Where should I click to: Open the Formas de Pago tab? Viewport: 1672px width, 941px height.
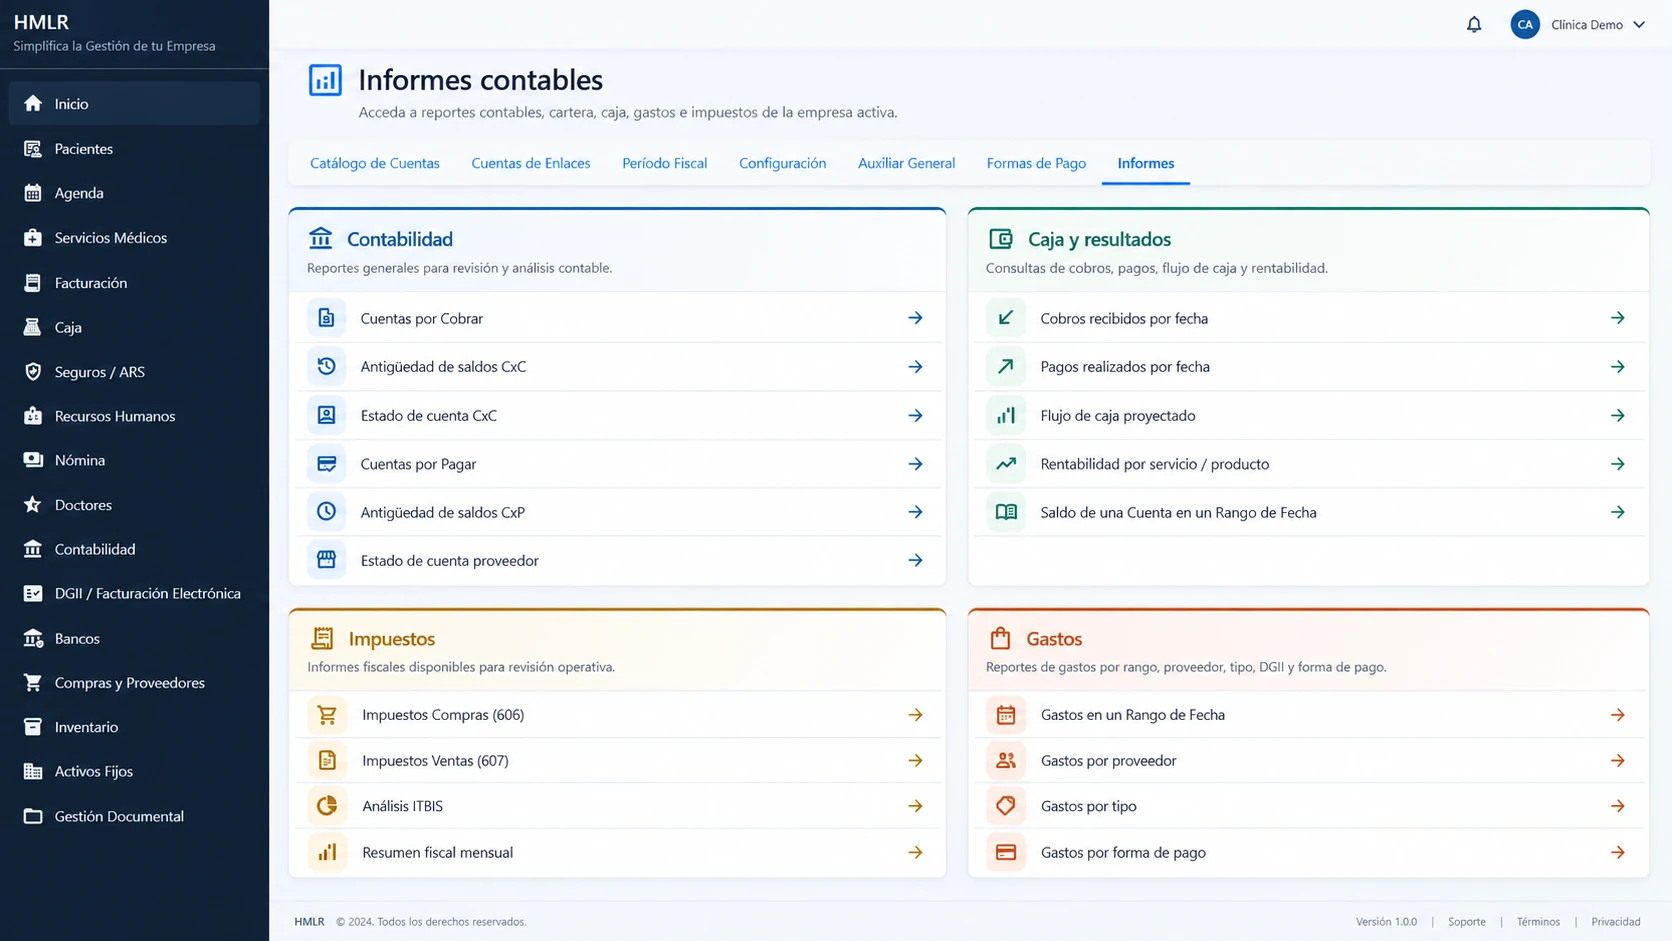pyautogui.click(x=1036, y=163)
